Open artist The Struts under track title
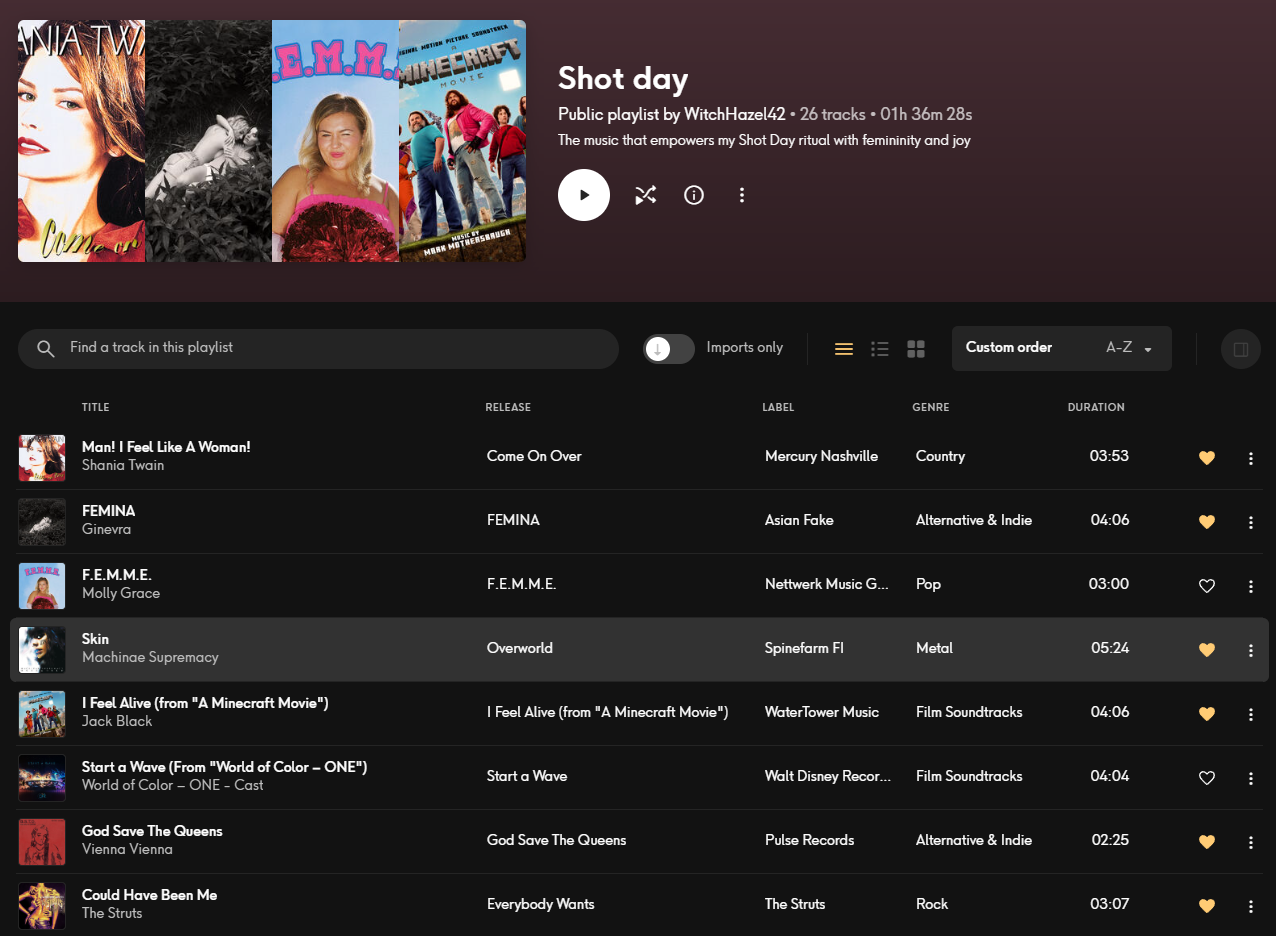 click(x=112, y=913)
